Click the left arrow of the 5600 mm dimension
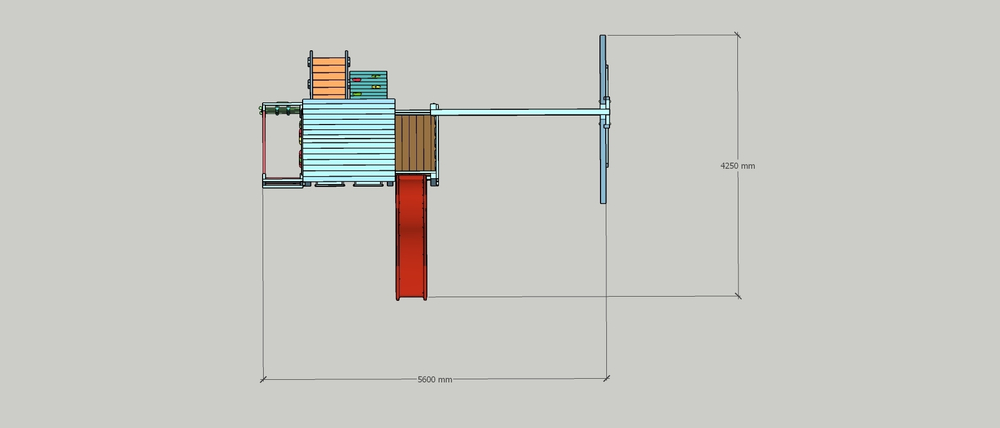Viewport: 1000px width, 428px height. click(264, 379)
